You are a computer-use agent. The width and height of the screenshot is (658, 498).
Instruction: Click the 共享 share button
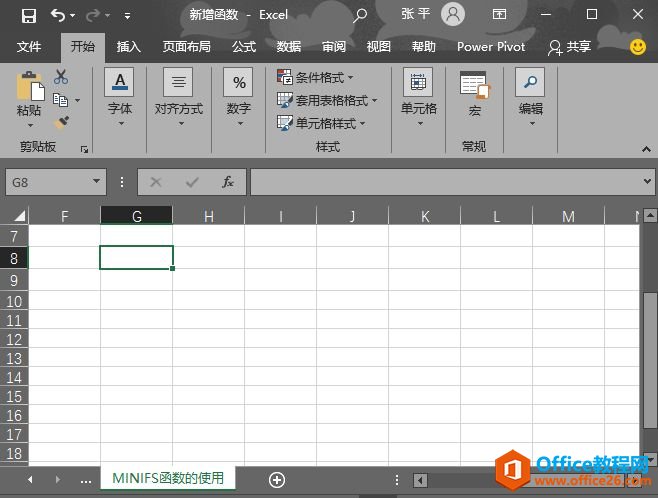pos(569,47)
